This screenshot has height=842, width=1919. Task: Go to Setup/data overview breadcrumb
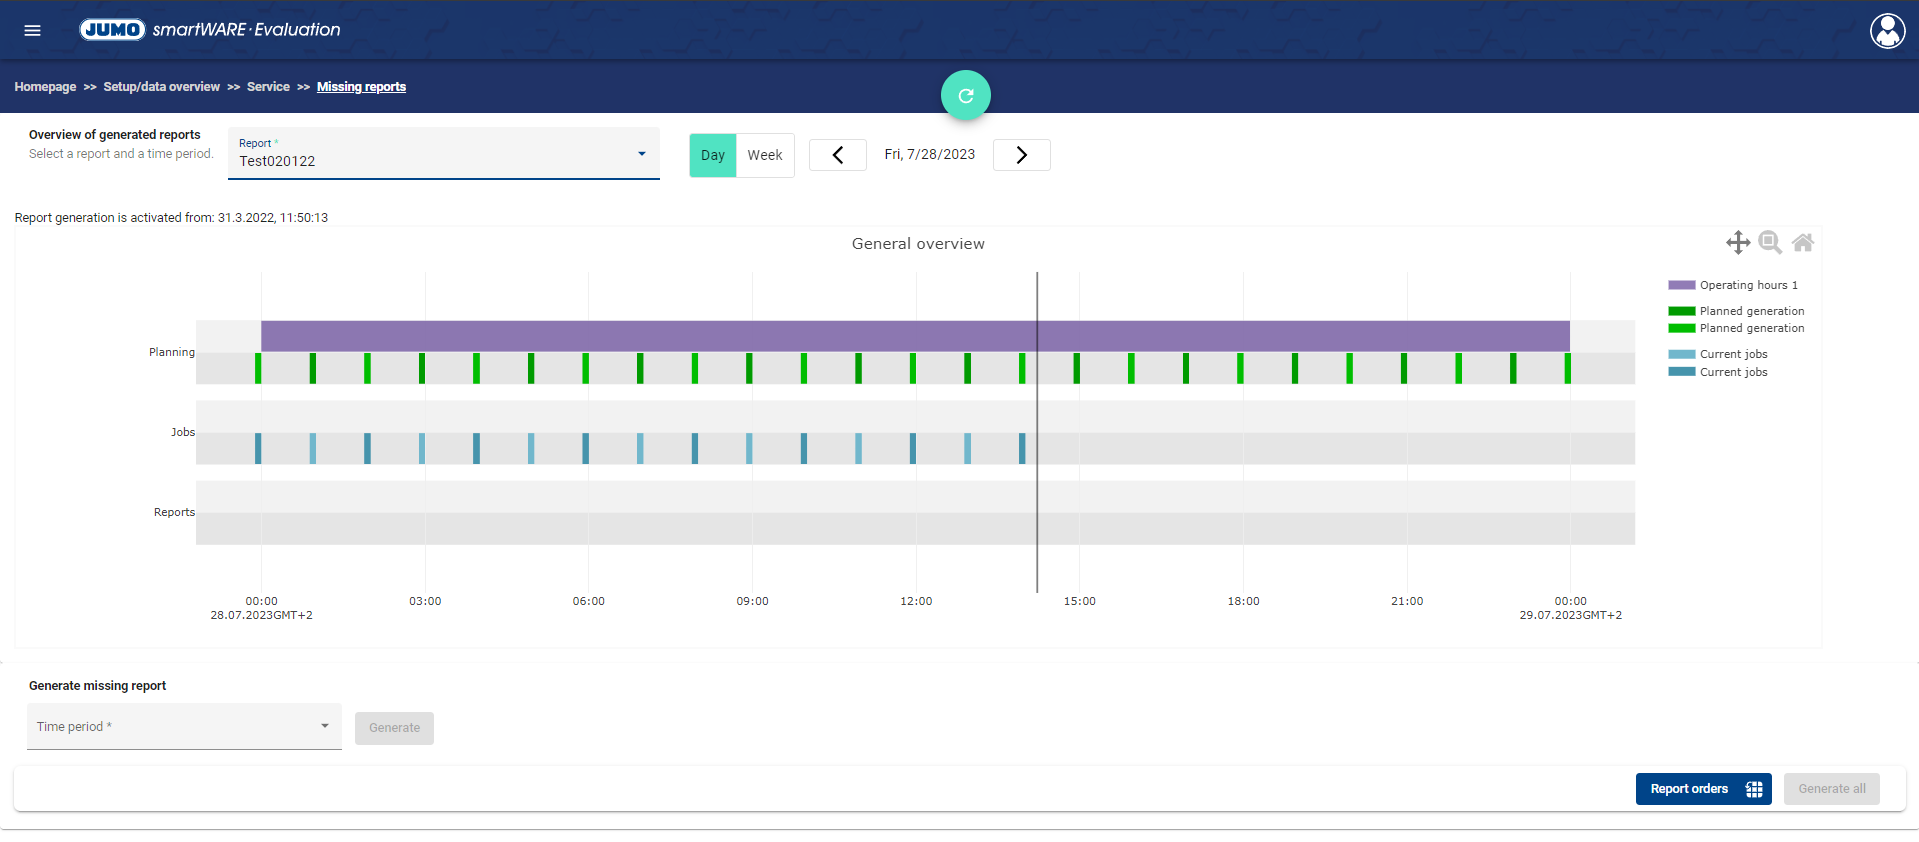click(161, 87)
